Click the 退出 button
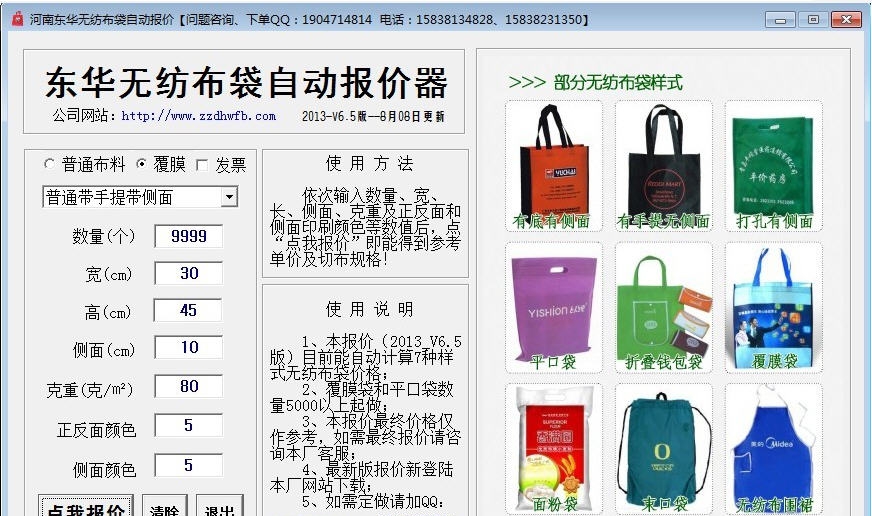The image size is (872, 516). point(220,507)
